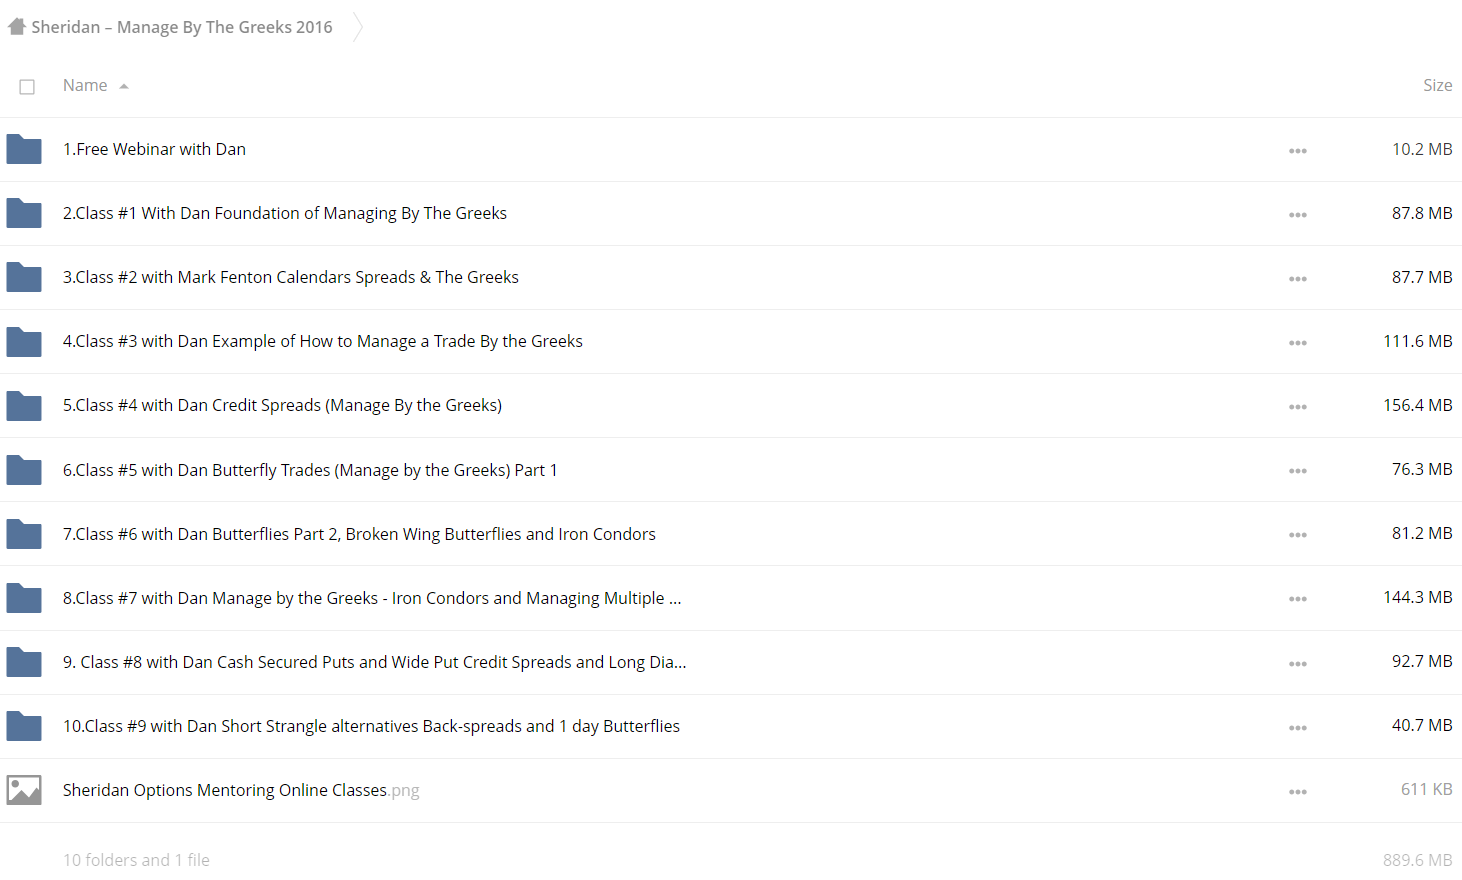Click folder icon for 4.Class #3 with Dan
The height and width of the screenshot is (880, 1462).
(24, 342)
